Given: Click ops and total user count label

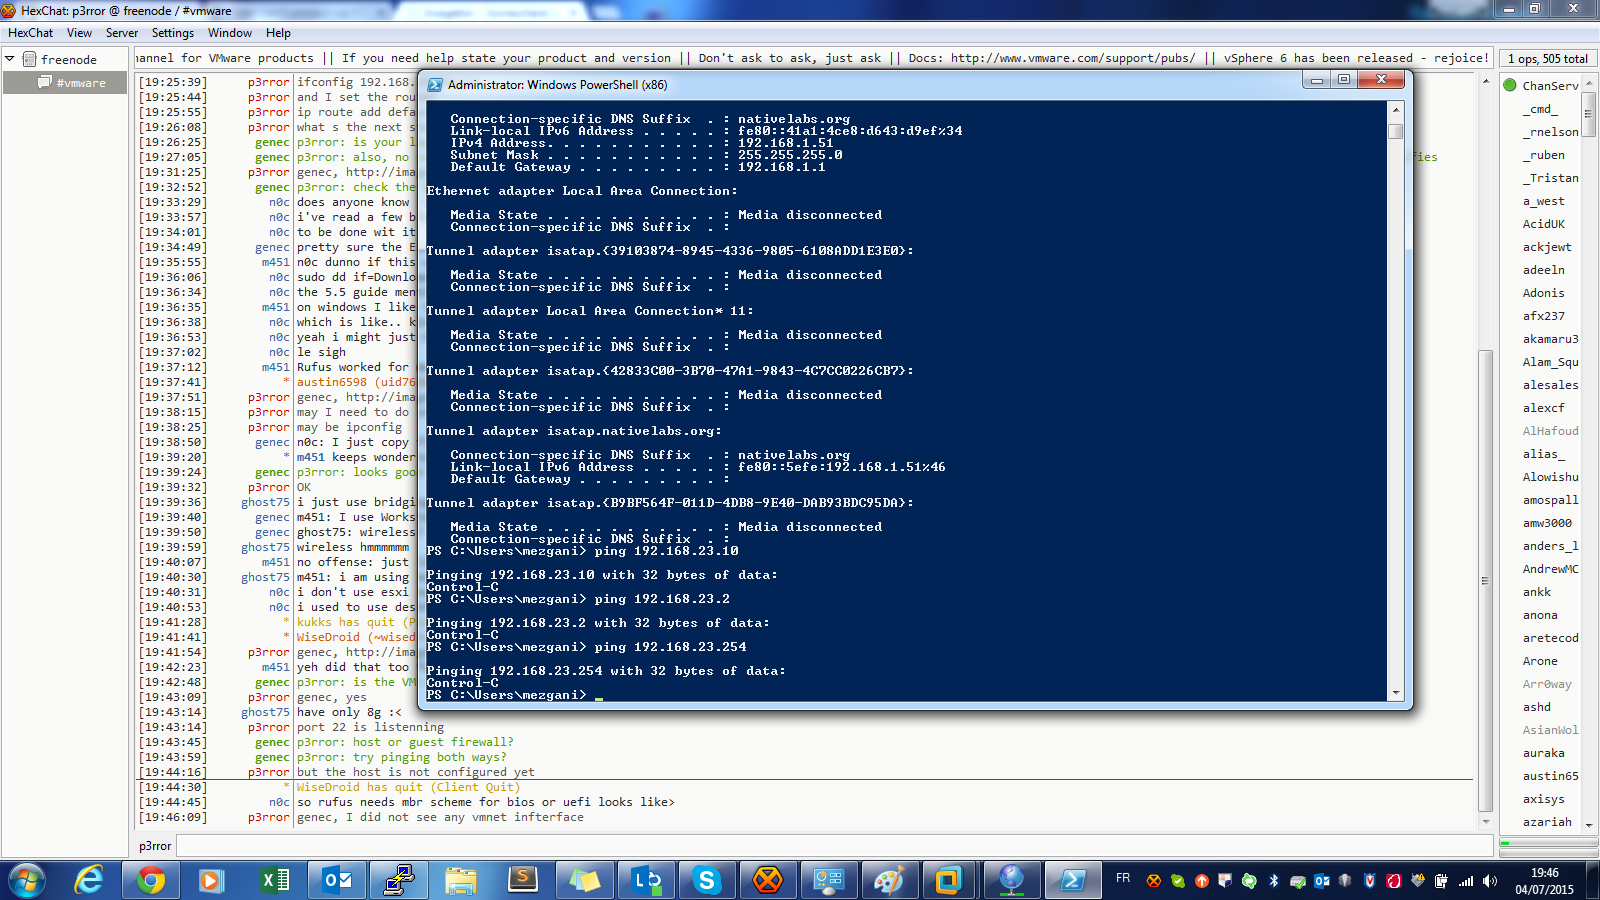Looking at the screenshot, I should 1547,59.
